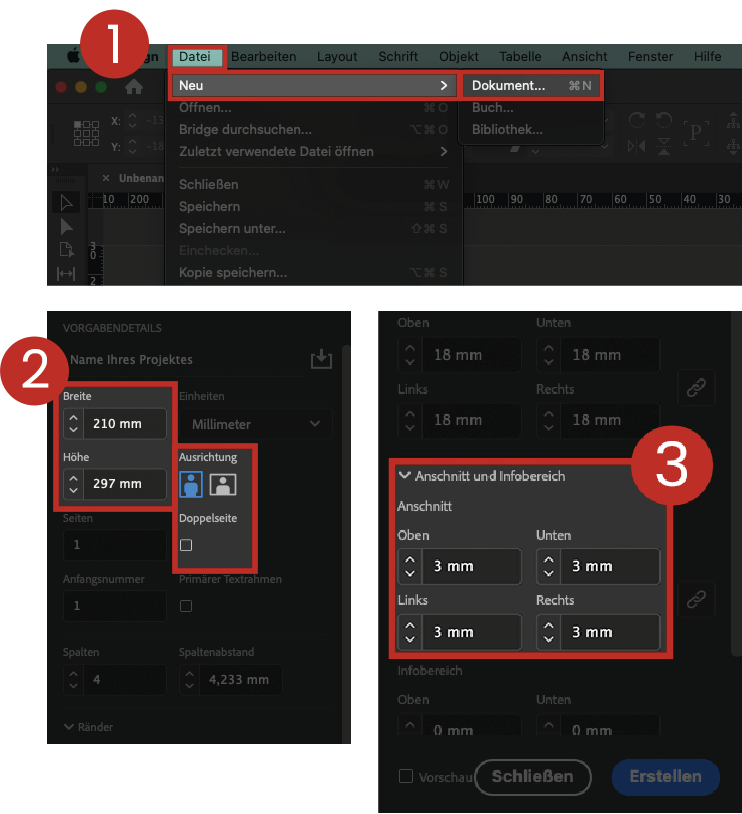742x814 pixels.
Task: Click Anschnitt Oben stepper arrows
Action: coord(410,566)
